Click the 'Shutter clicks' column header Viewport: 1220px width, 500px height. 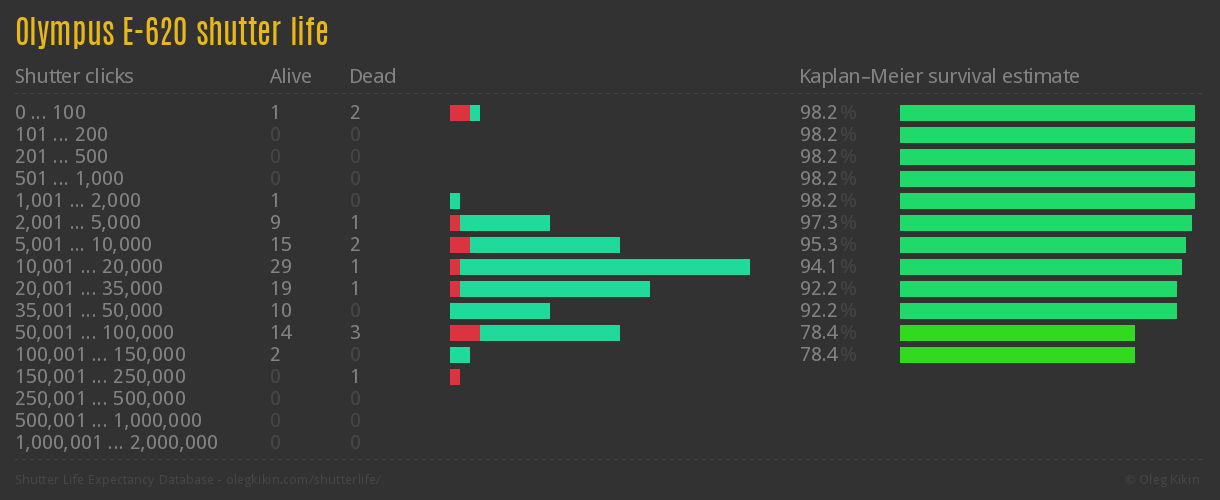[74, 76]
